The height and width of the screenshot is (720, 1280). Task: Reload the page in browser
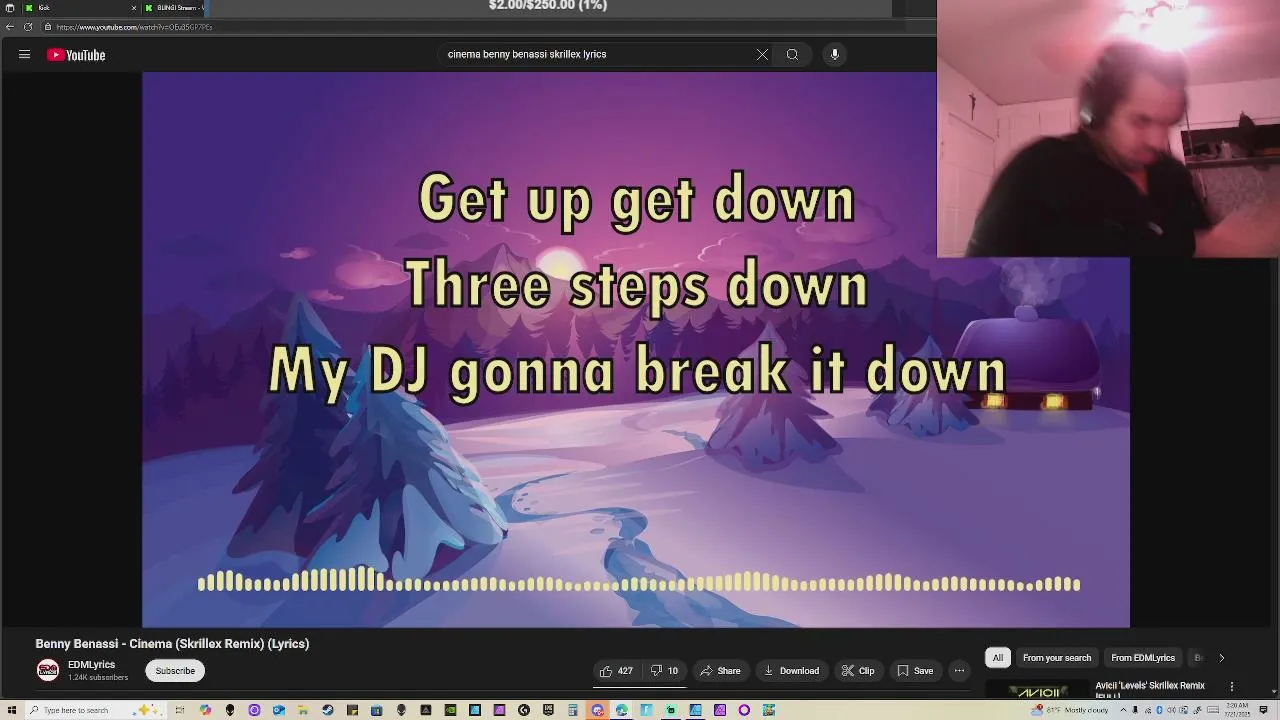(x=28, y=27)
